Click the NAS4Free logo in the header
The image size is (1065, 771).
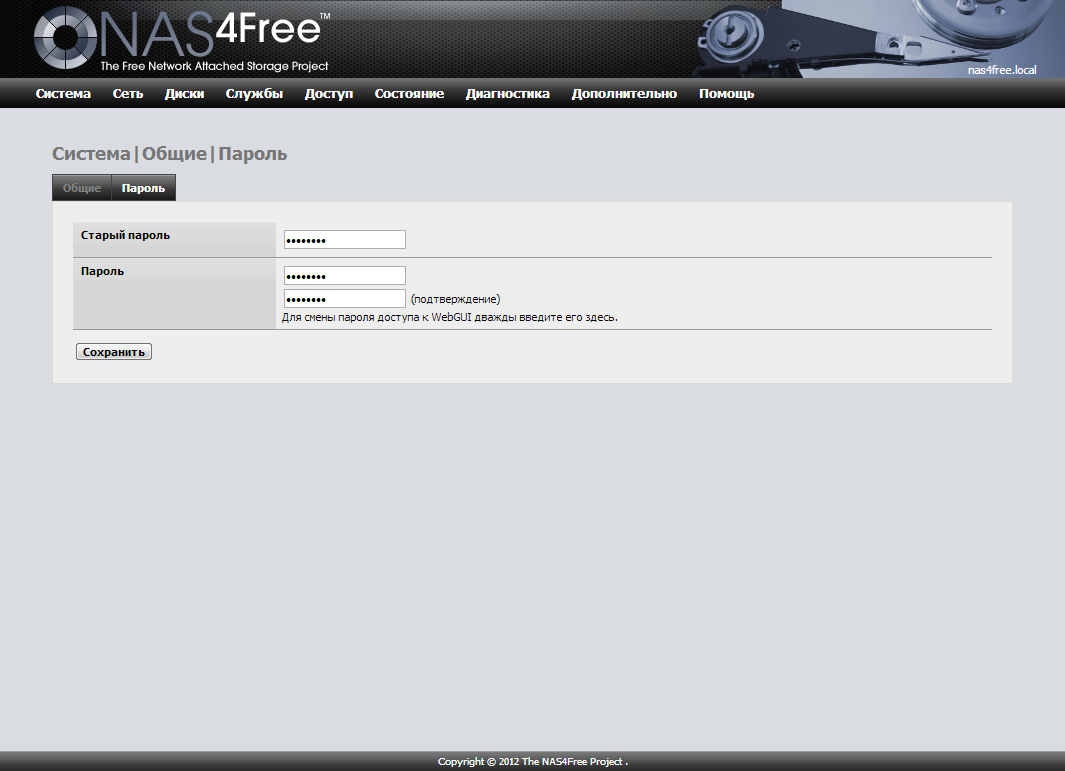coord(182,37)
